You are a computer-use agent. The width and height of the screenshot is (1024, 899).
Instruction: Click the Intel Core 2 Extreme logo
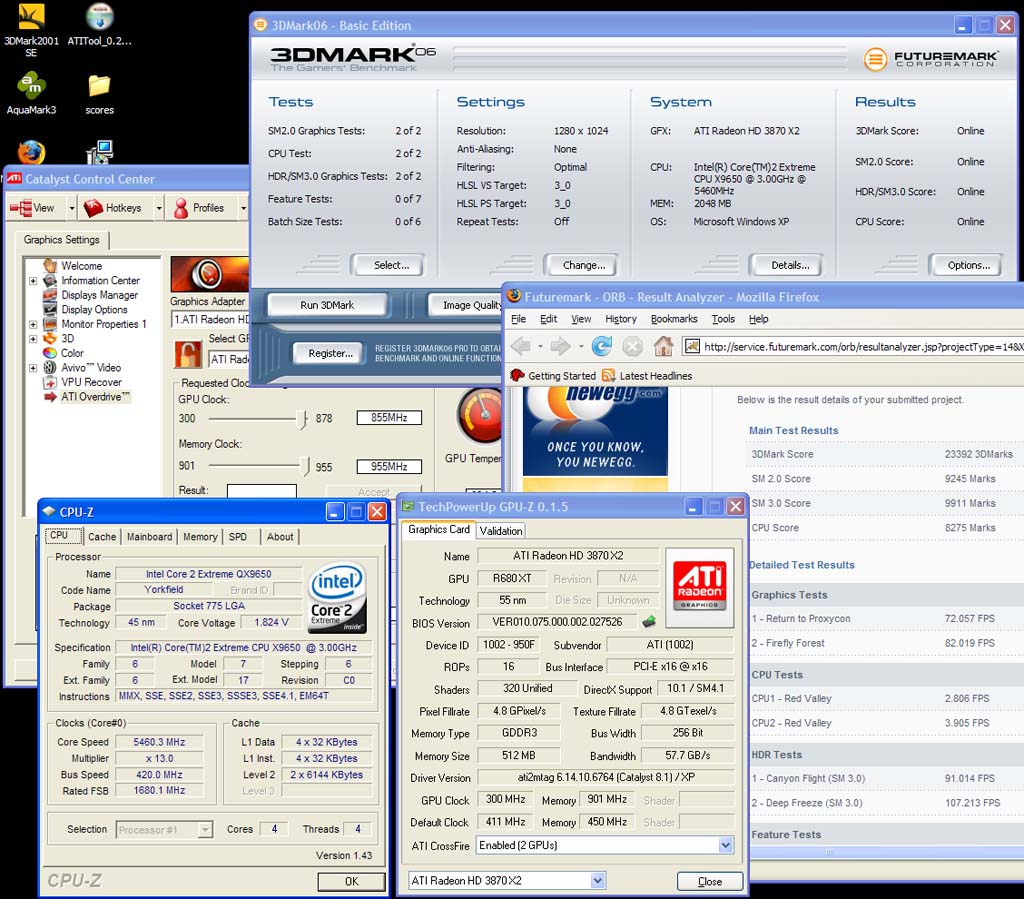(337, 597)
